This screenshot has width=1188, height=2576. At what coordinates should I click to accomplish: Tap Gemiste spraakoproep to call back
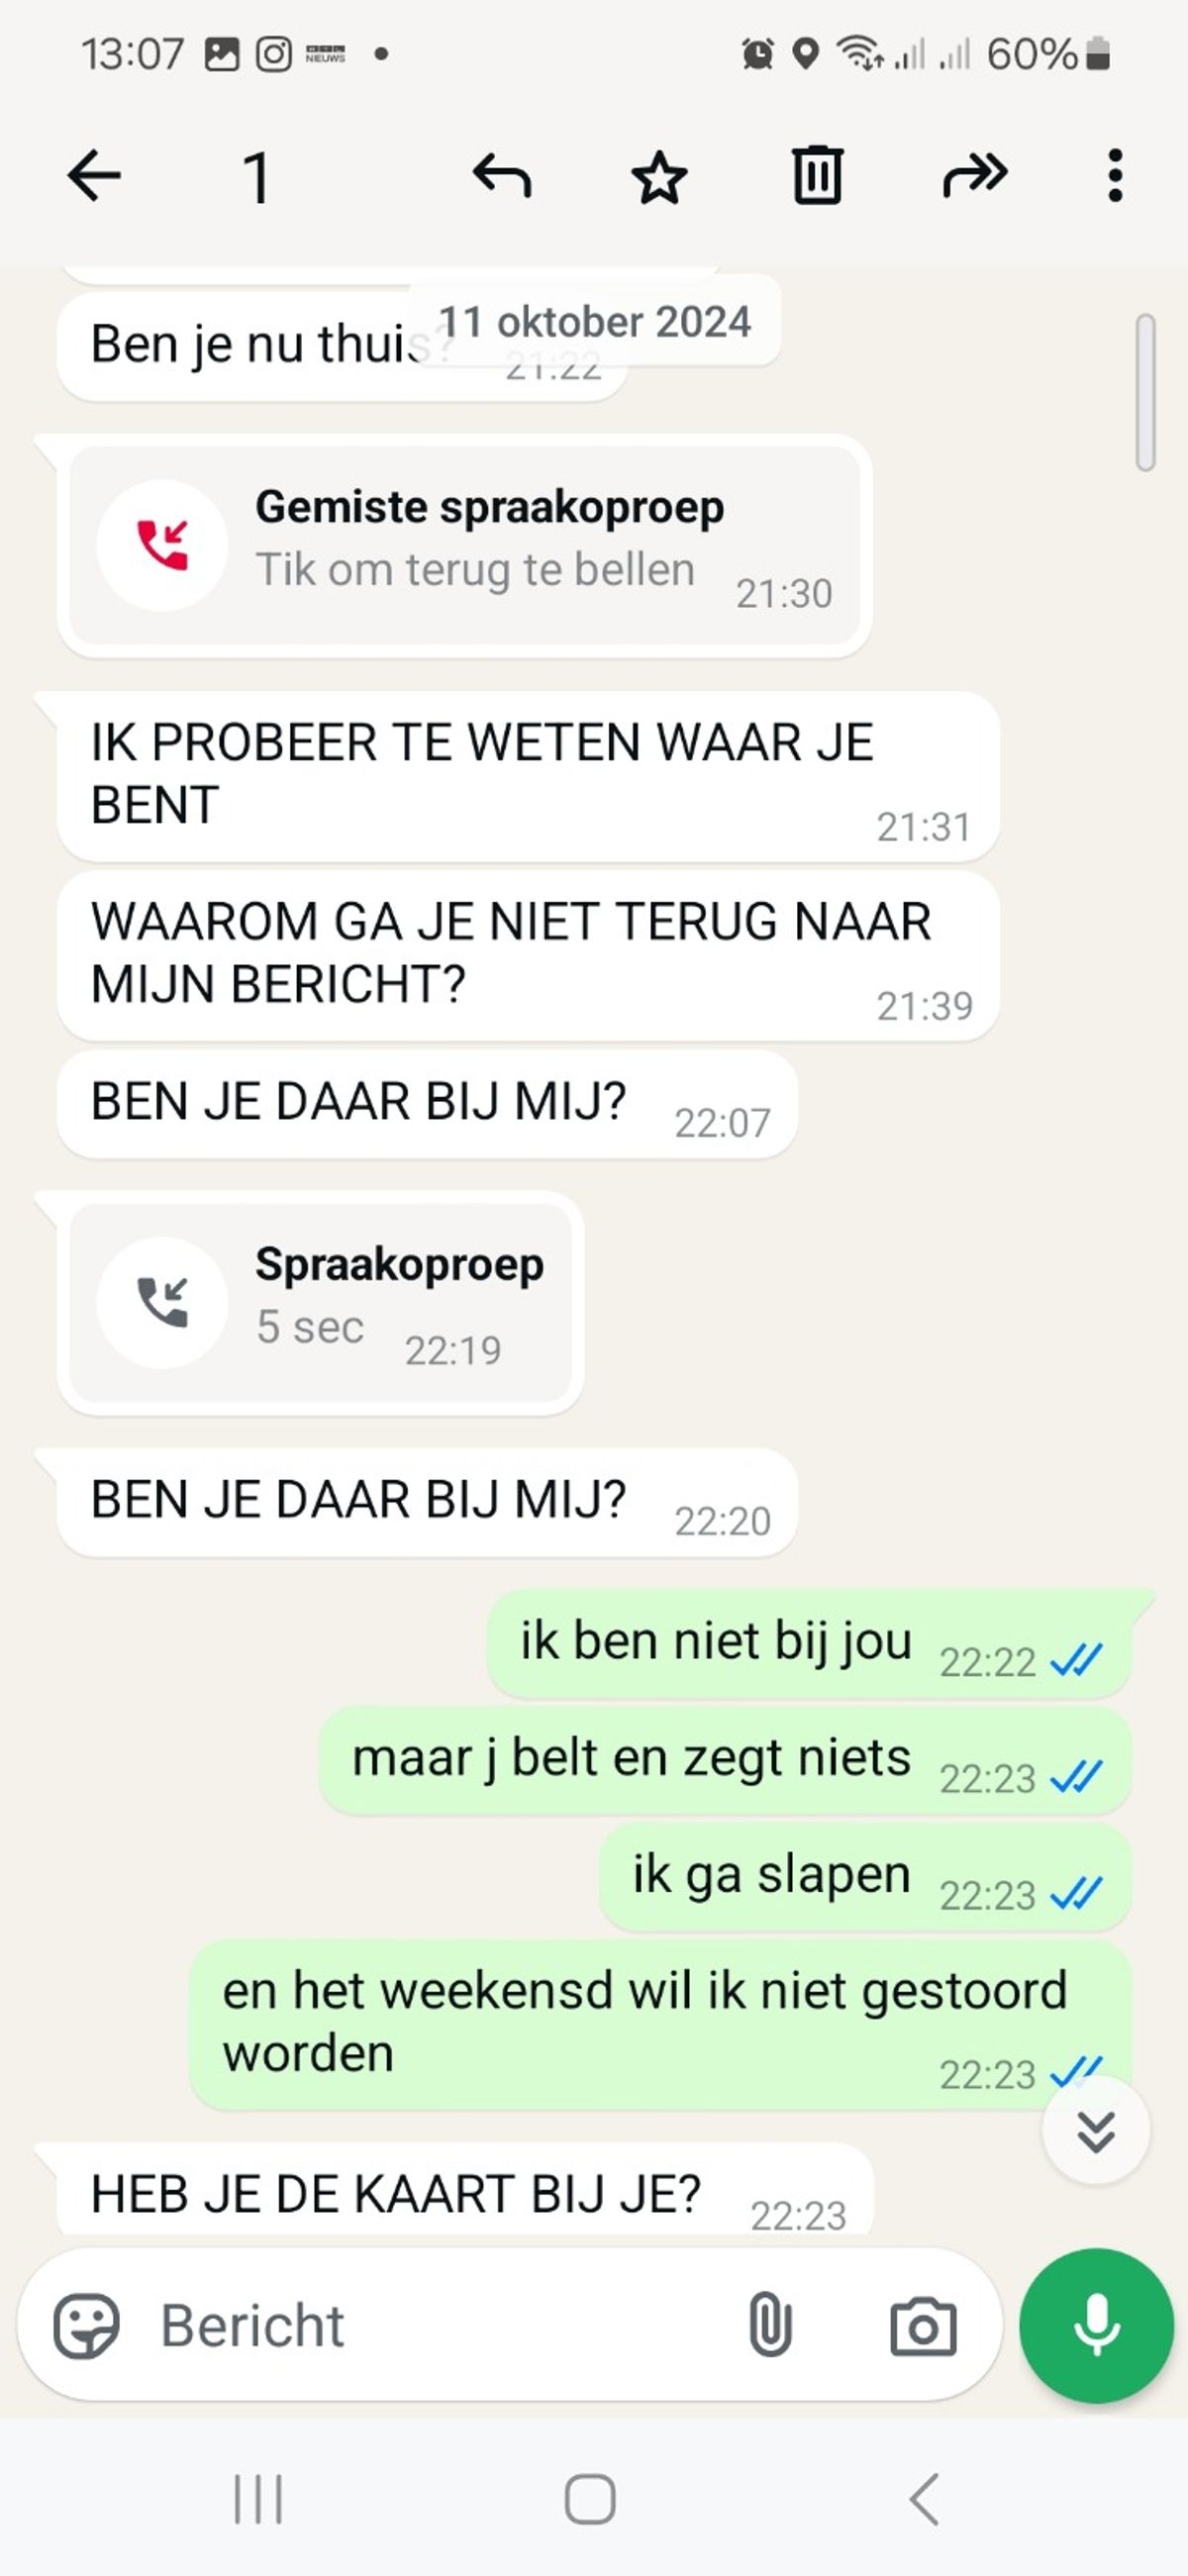(464, 546)
